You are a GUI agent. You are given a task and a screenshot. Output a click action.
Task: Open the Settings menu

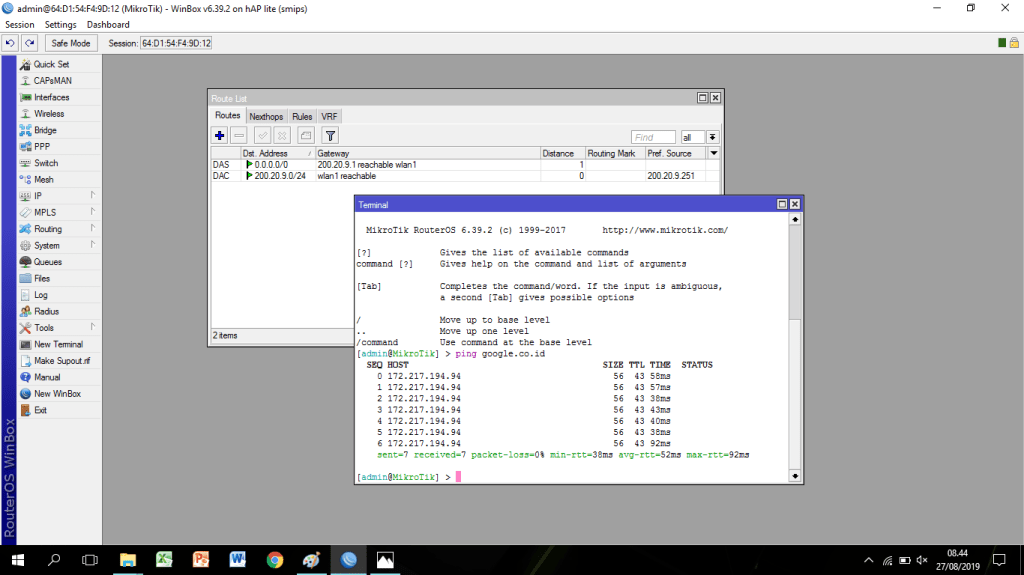60,24
